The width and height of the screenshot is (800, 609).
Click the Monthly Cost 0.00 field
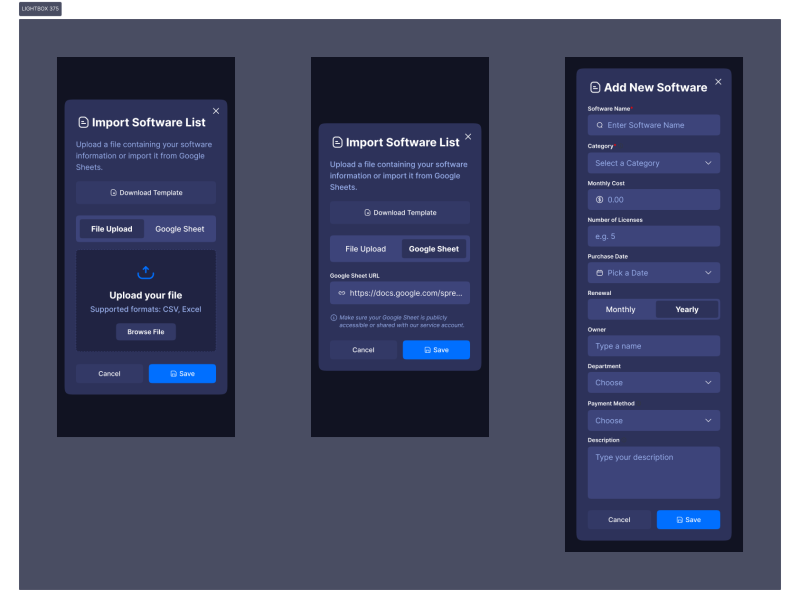click(654, 199)
